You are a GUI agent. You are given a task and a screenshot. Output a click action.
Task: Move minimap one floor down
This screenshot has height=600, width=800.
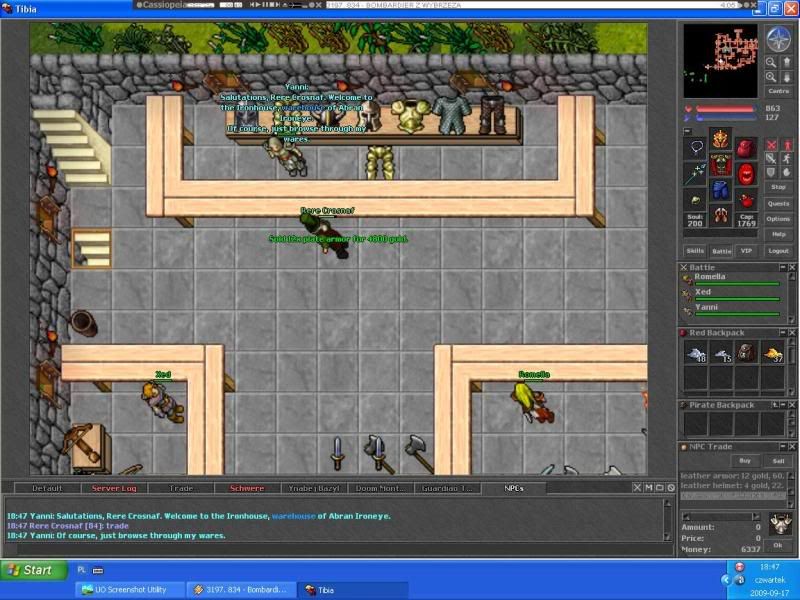(x=787, y=77)
